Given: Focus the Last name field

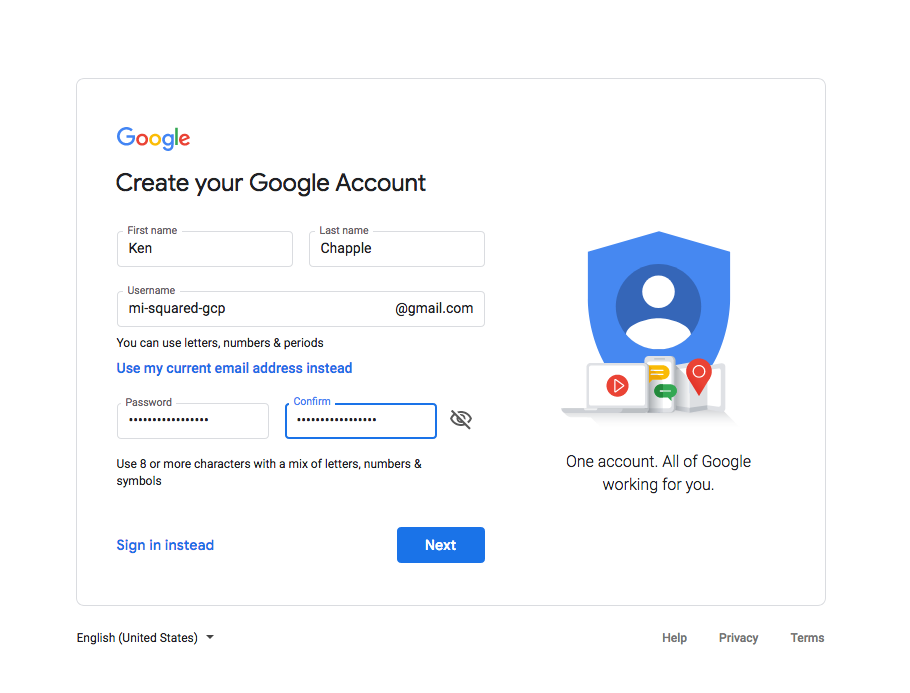Looking at the screenshot, I should click(x=397, y=249).
